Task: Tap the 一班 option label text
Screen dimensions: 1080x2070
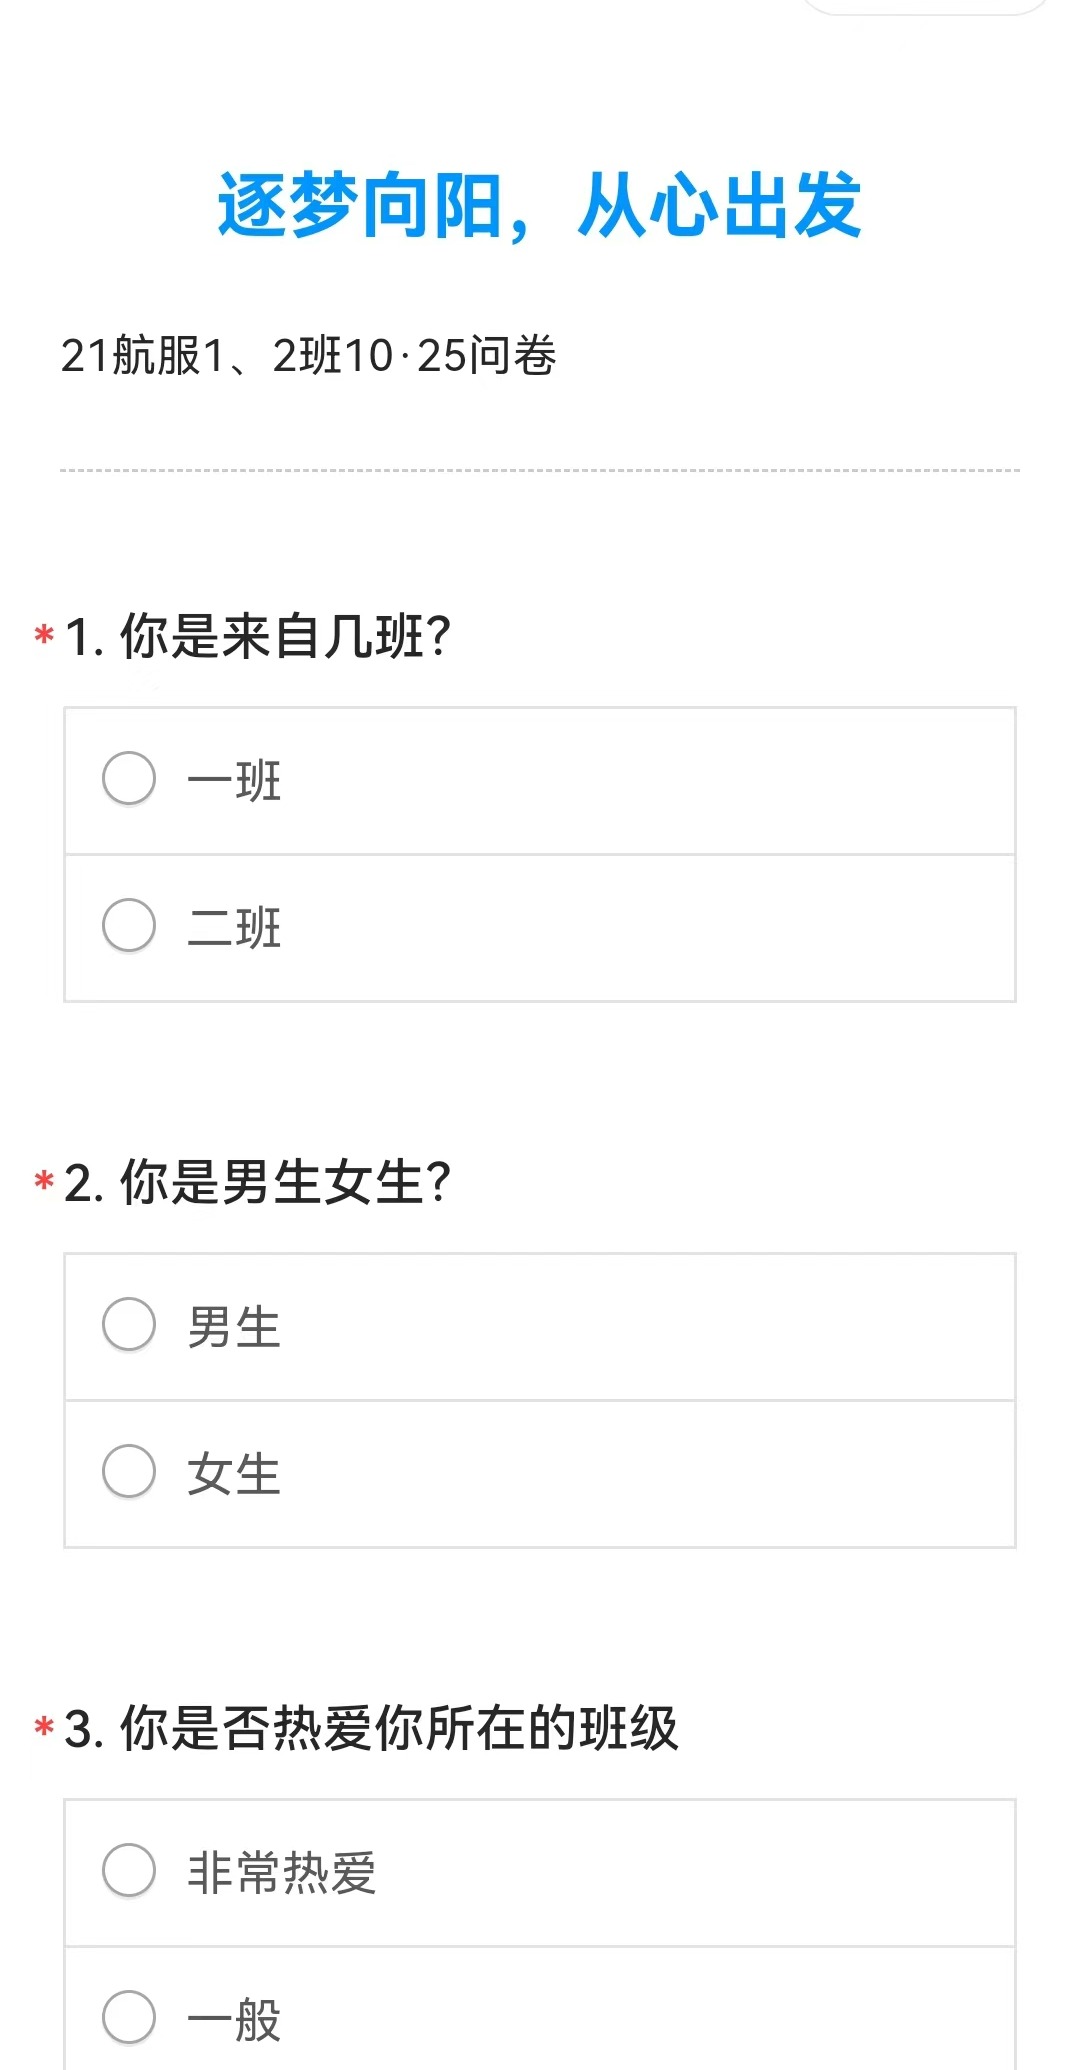Action: 234,781
